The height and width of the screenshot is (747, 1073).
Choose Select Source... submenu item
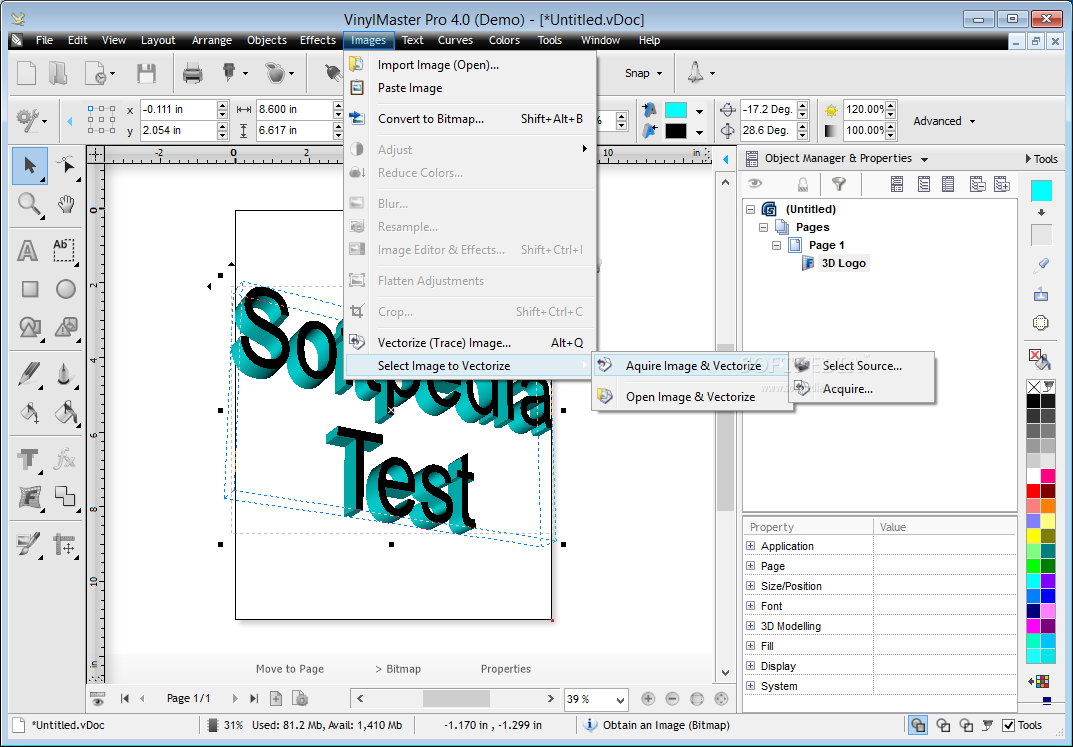point(861,366)
